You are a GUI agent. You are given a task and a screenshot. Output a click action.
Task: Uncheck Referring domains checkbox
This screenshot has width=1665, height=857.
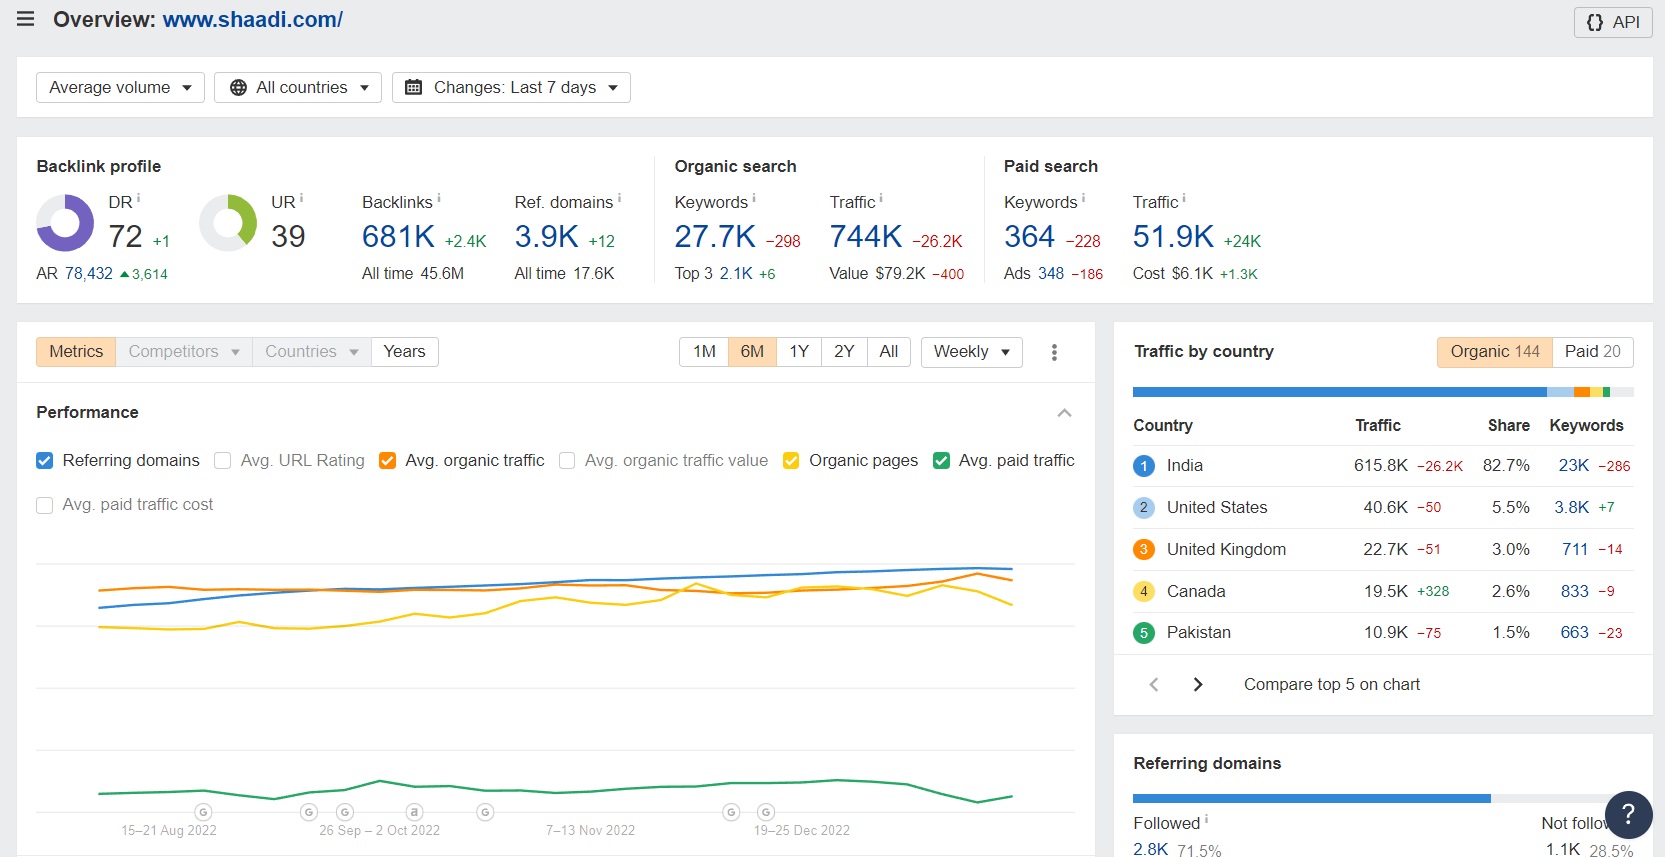[x=44, y=460]
